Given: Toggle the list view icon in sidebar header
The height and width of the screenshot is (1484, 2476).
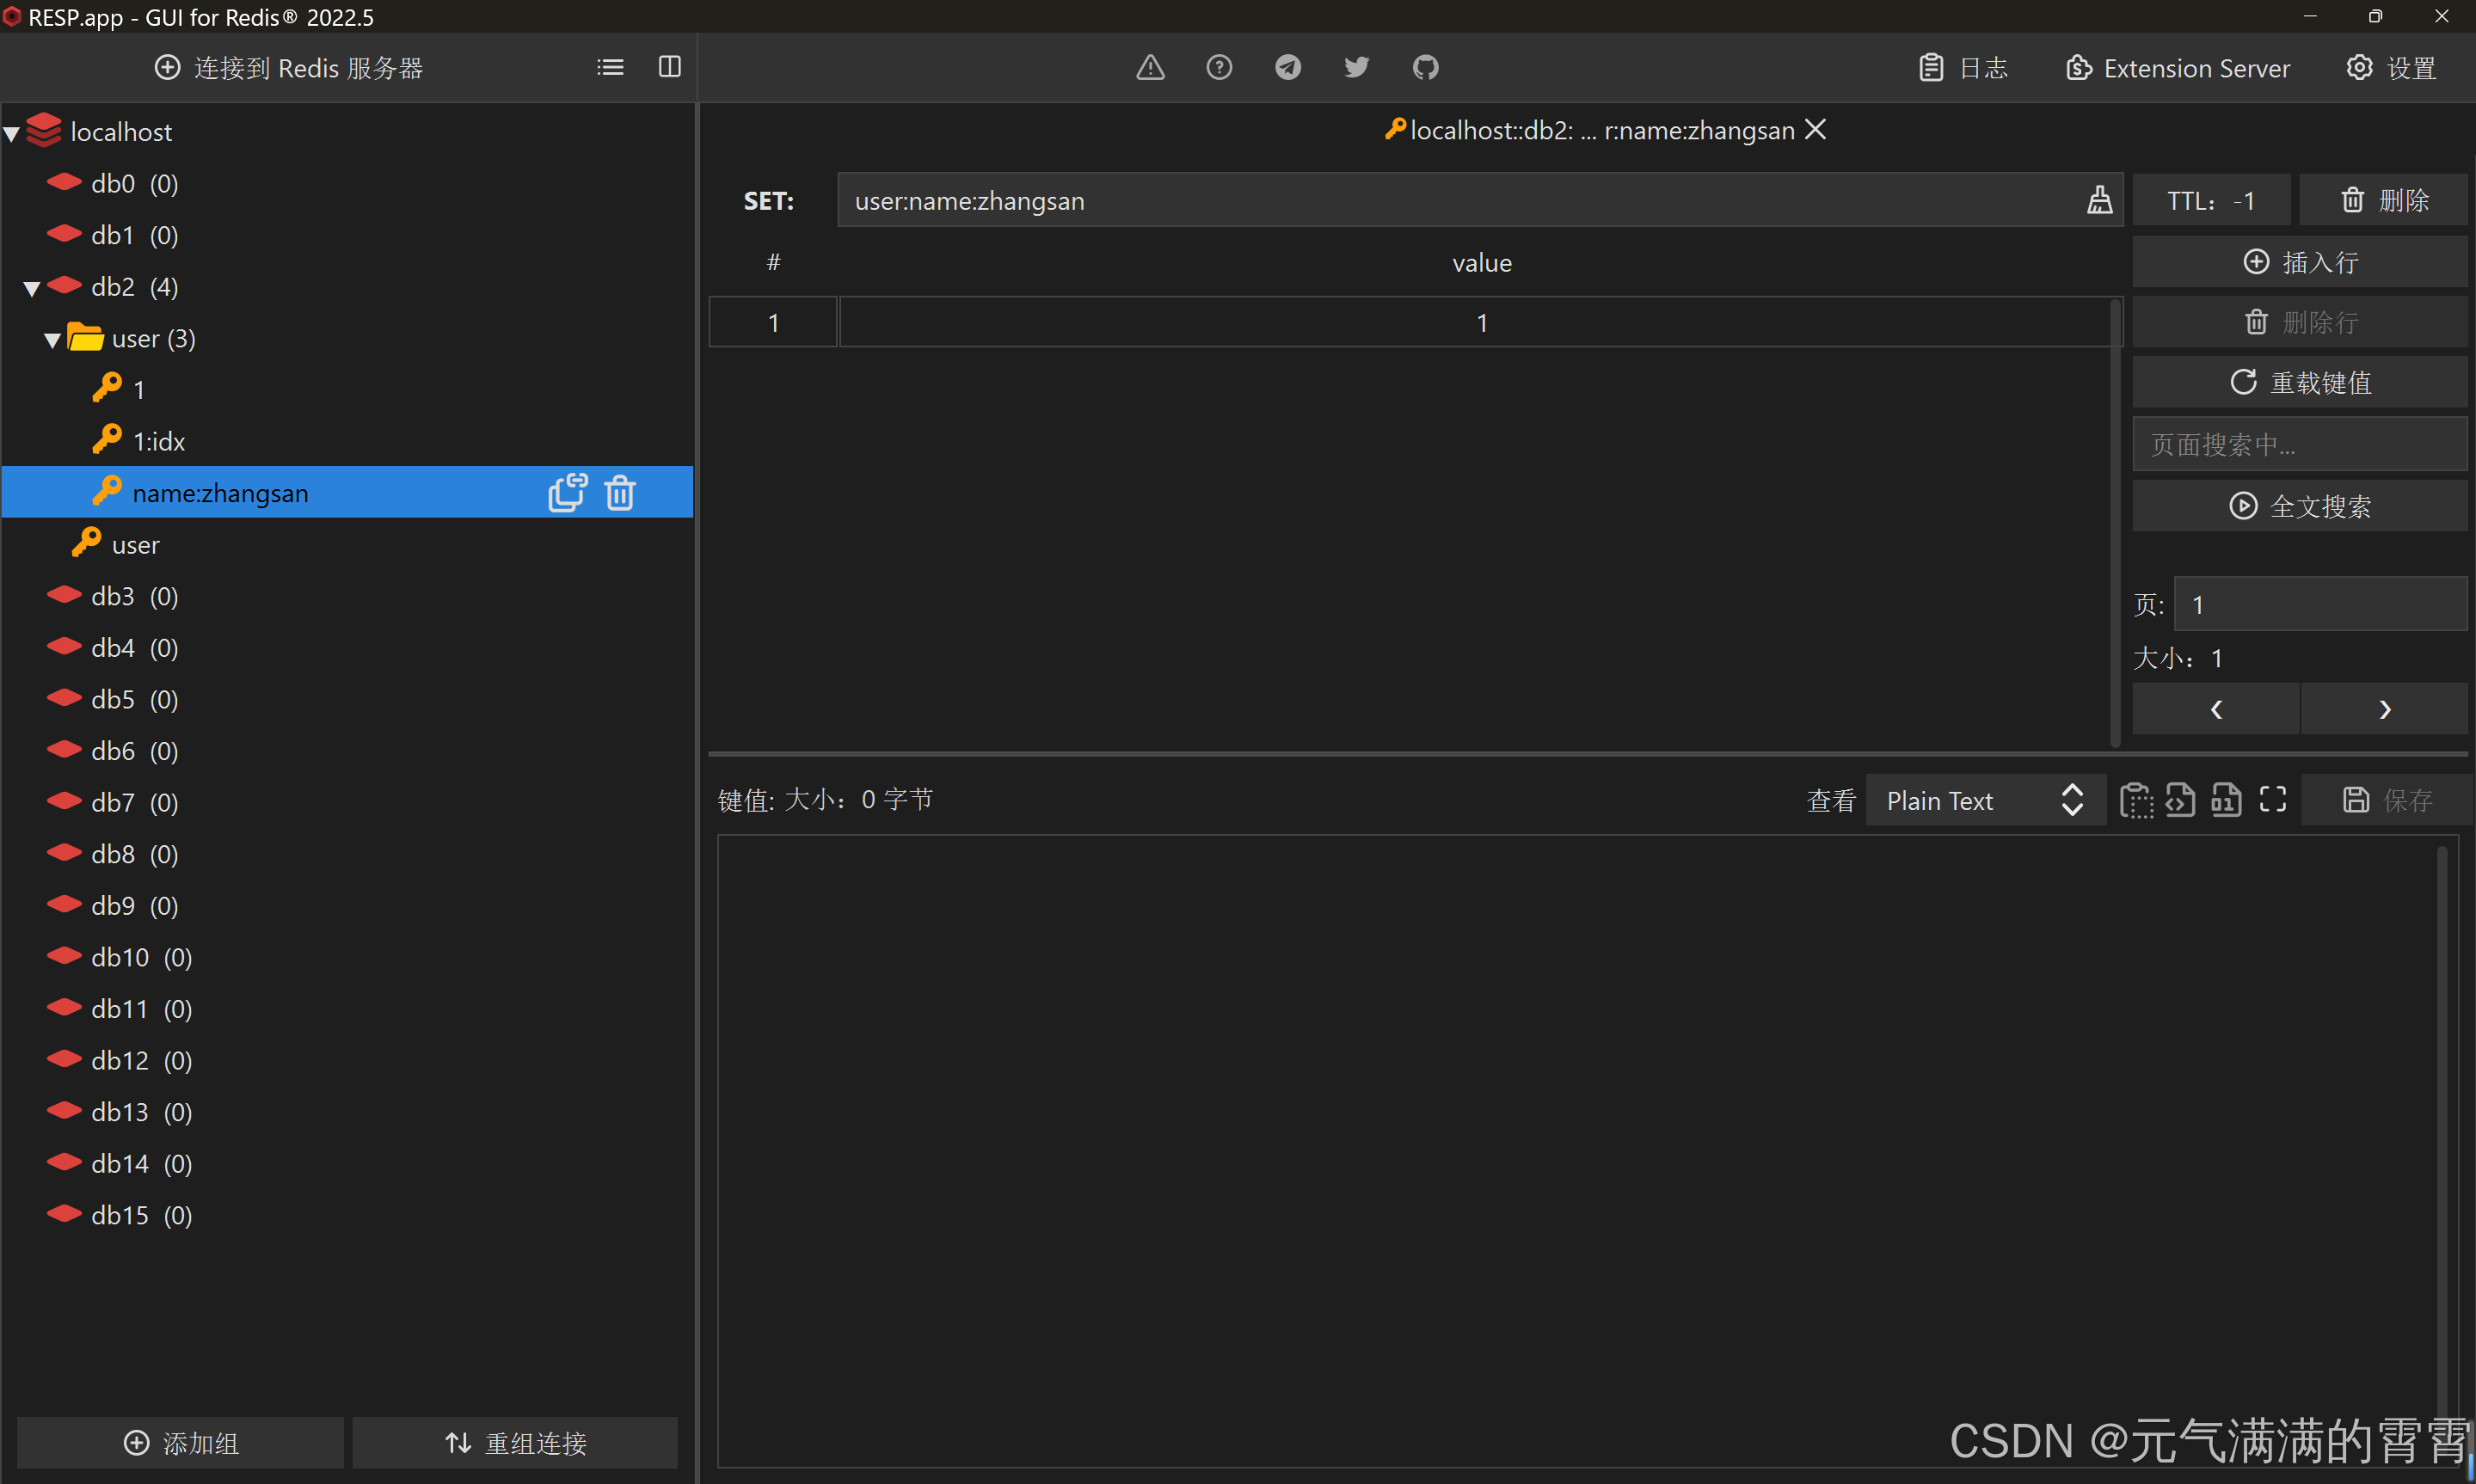Looking at the screenshot, I should (610, 67).
